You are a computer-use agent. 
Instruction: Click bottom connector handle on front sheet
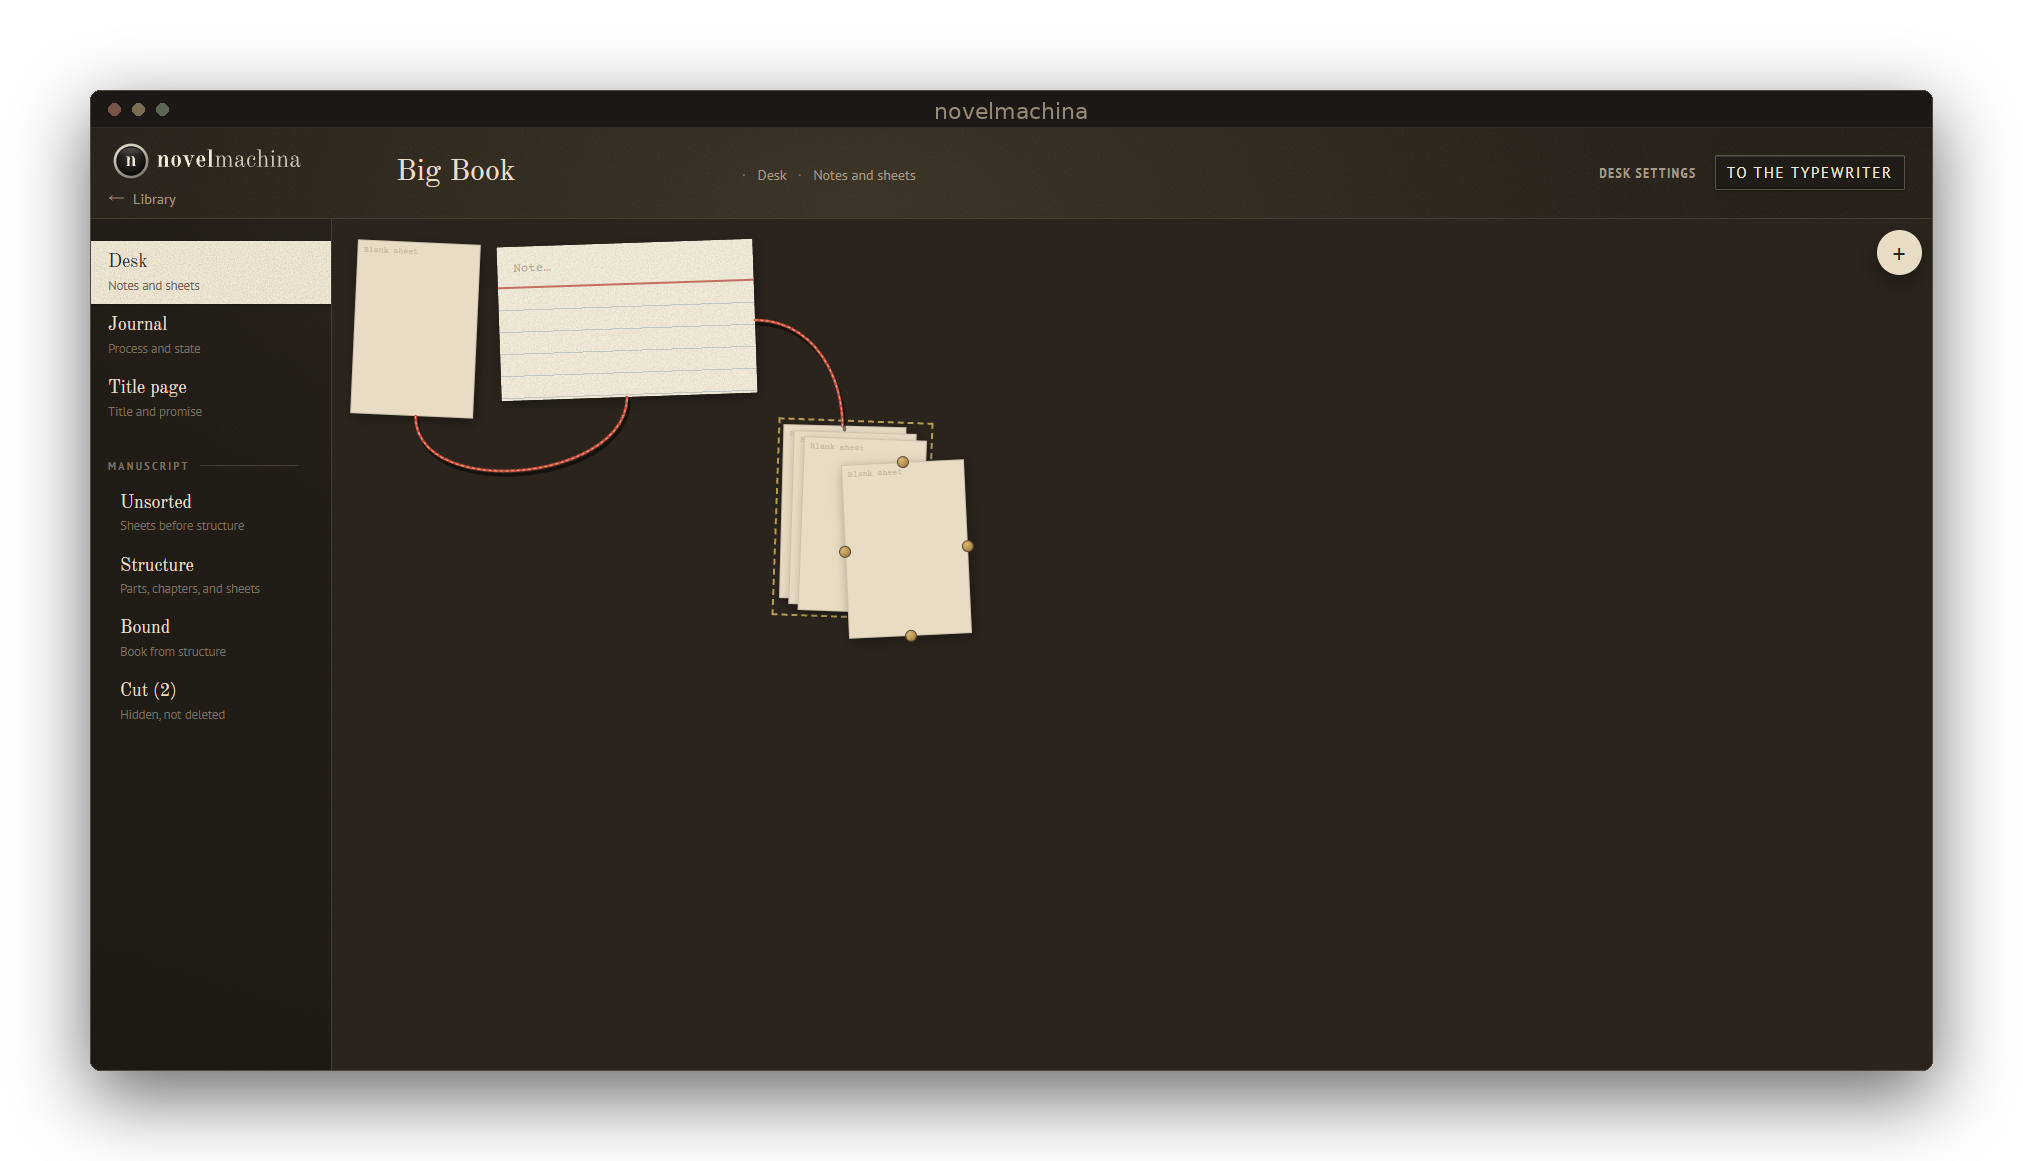coord(911,636)
